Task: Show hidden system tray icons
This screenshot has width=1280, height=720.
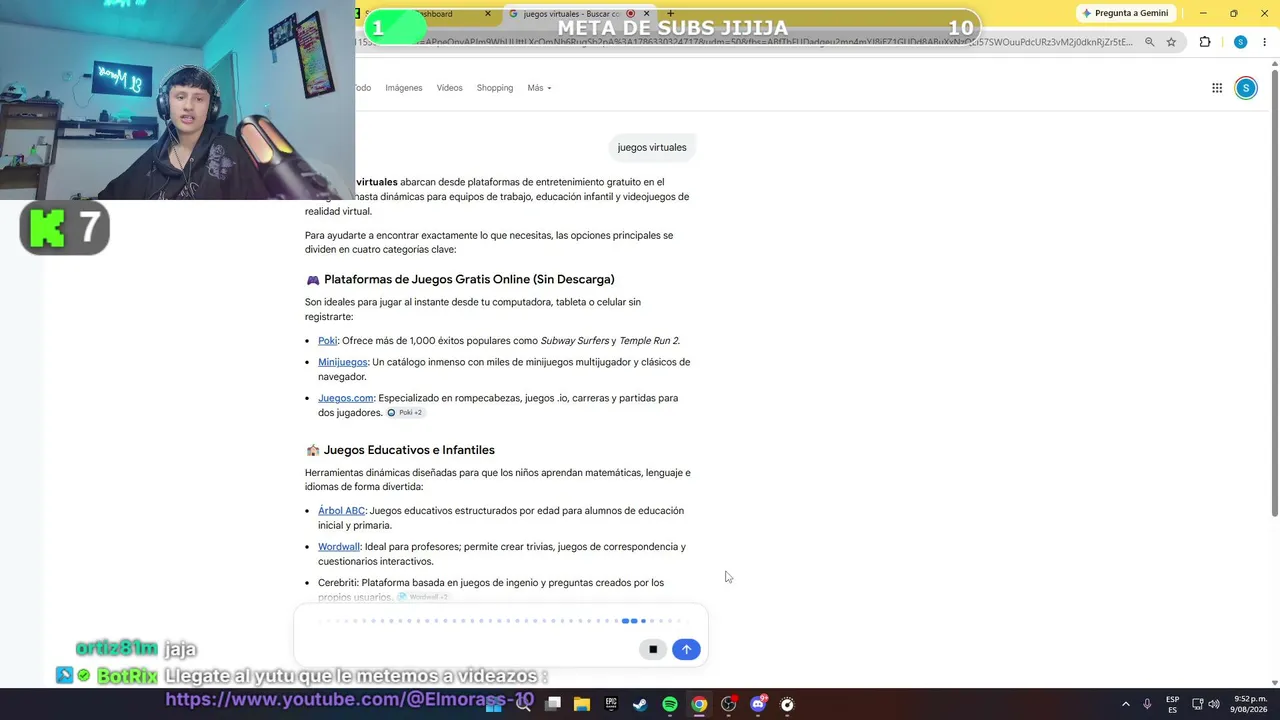Action: click(1125, 704)
